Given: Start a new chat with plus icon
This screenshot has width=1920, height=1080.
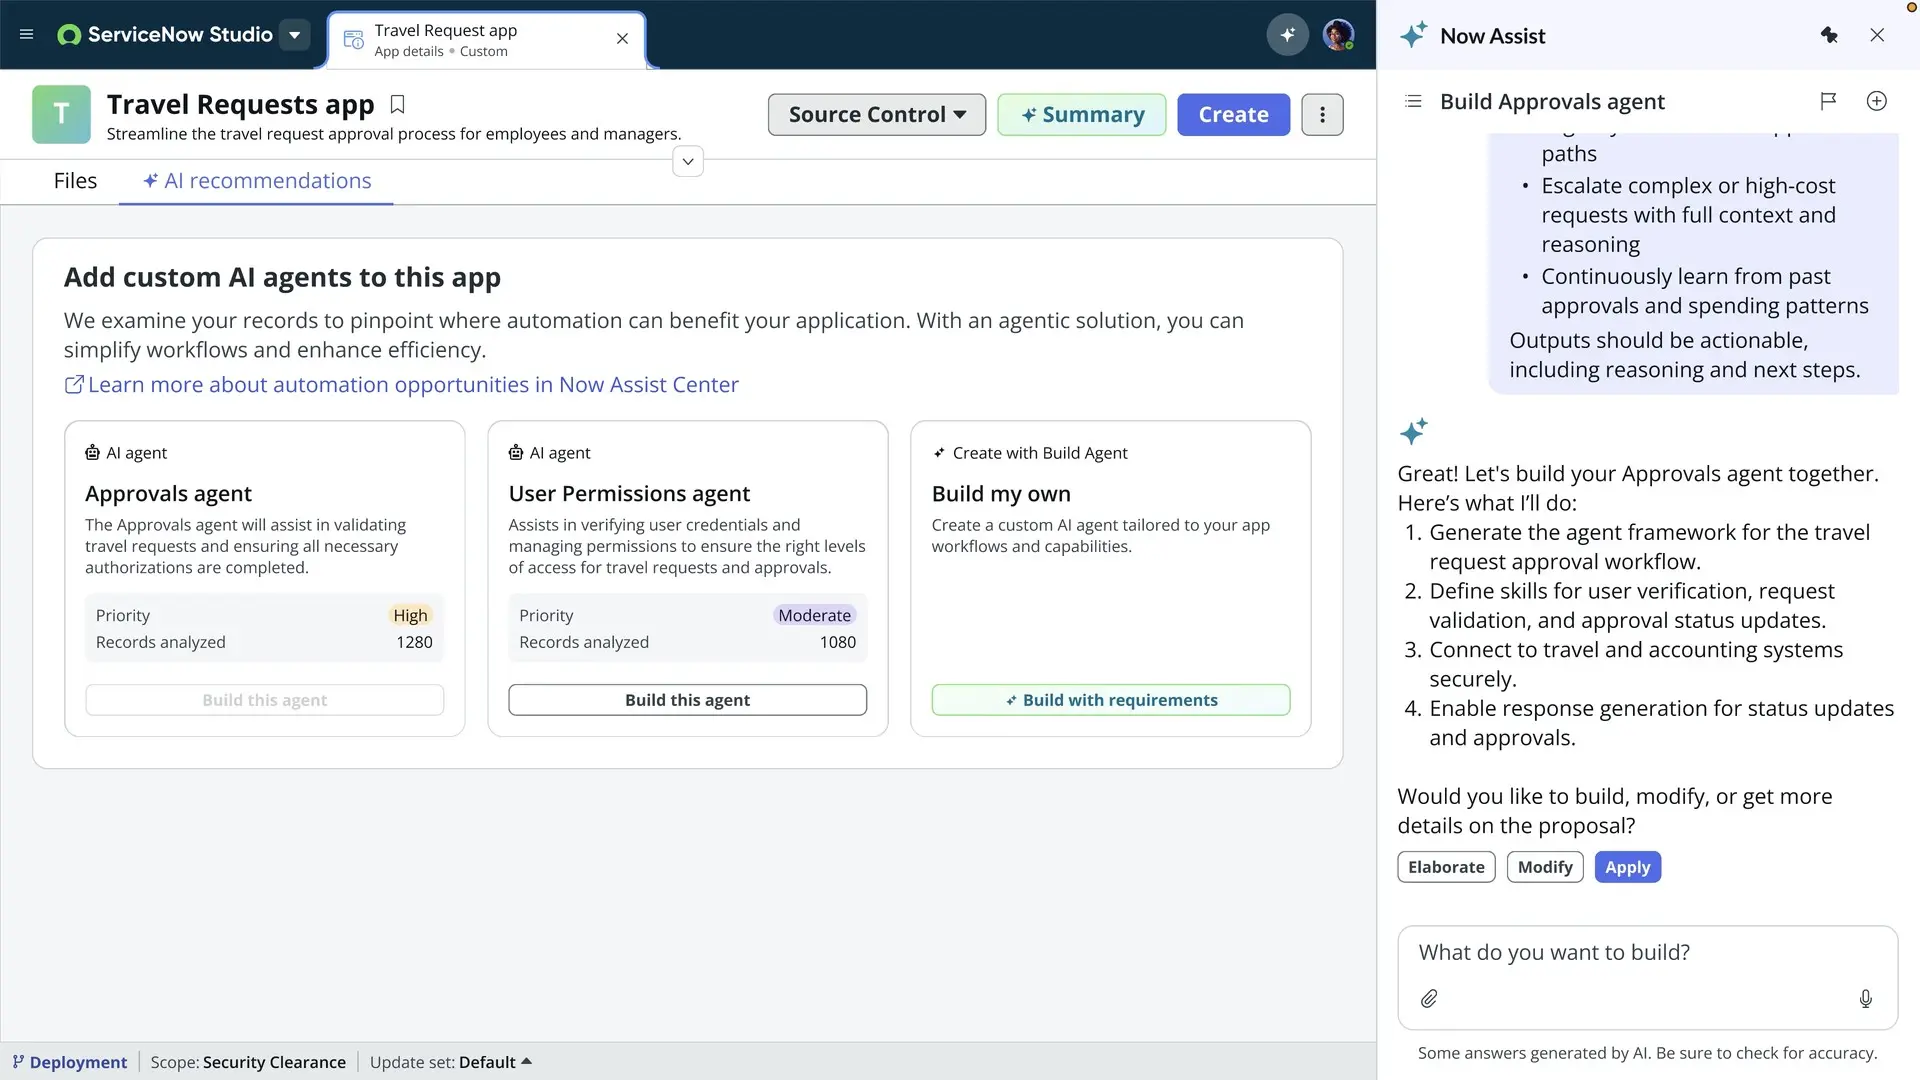Looking at the screenshot, I should point(1876,101).
